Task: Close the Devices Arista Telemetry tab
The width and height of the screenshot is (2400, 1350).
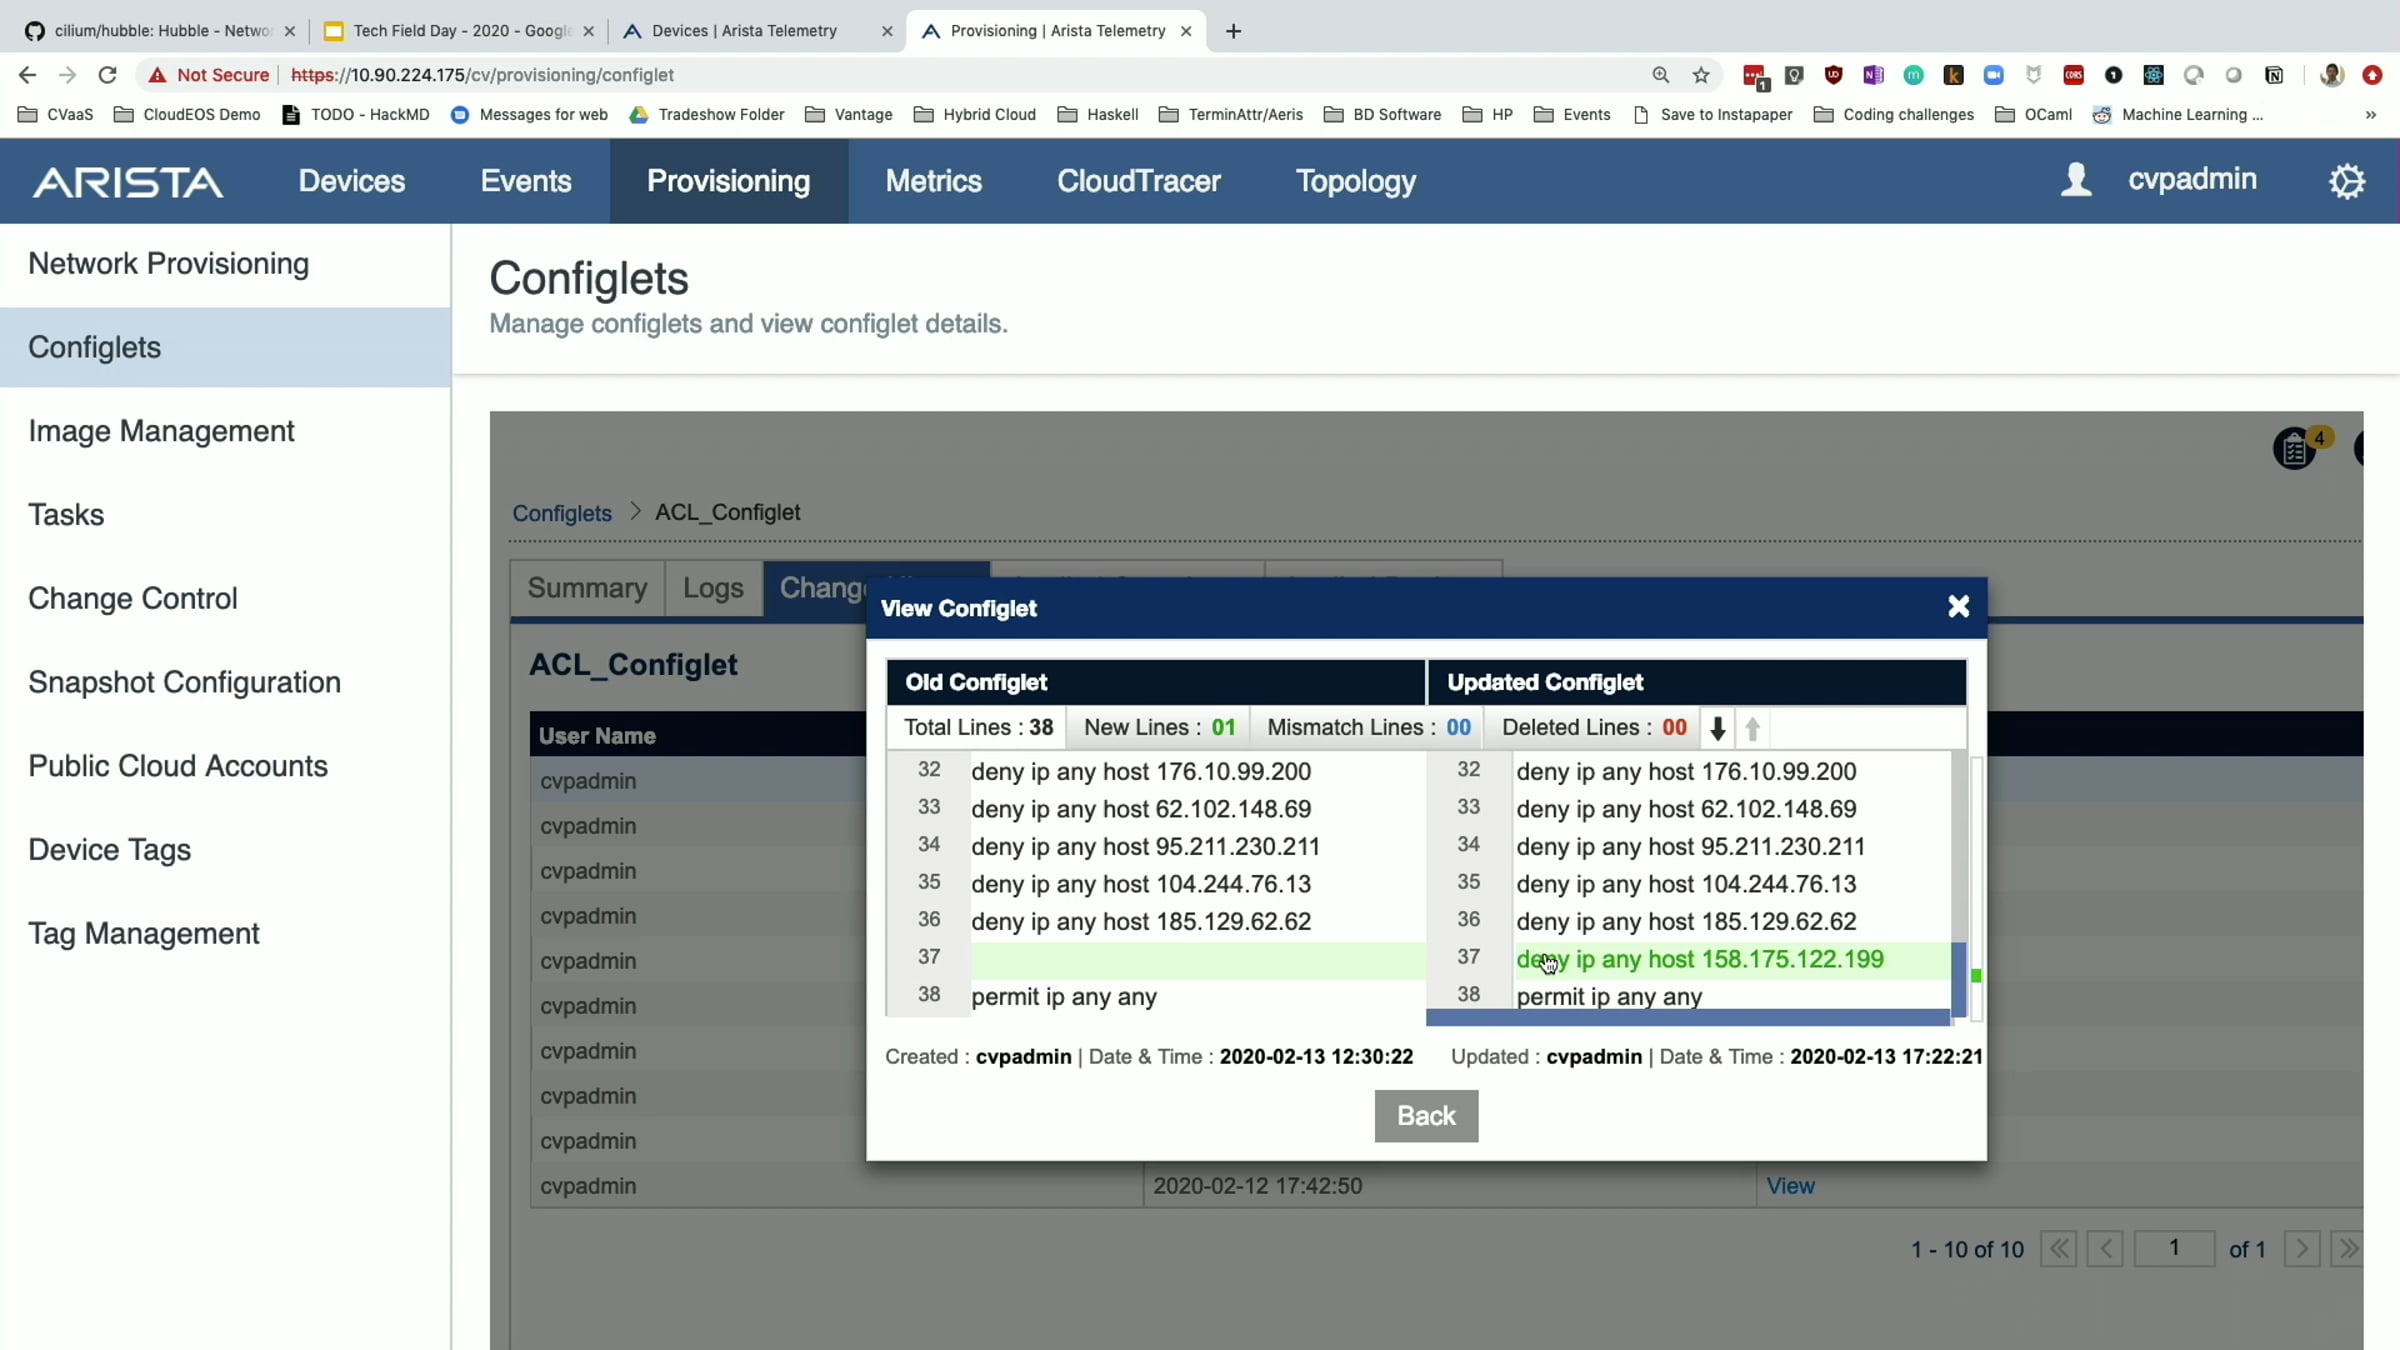Action: (x=887, y=31)
